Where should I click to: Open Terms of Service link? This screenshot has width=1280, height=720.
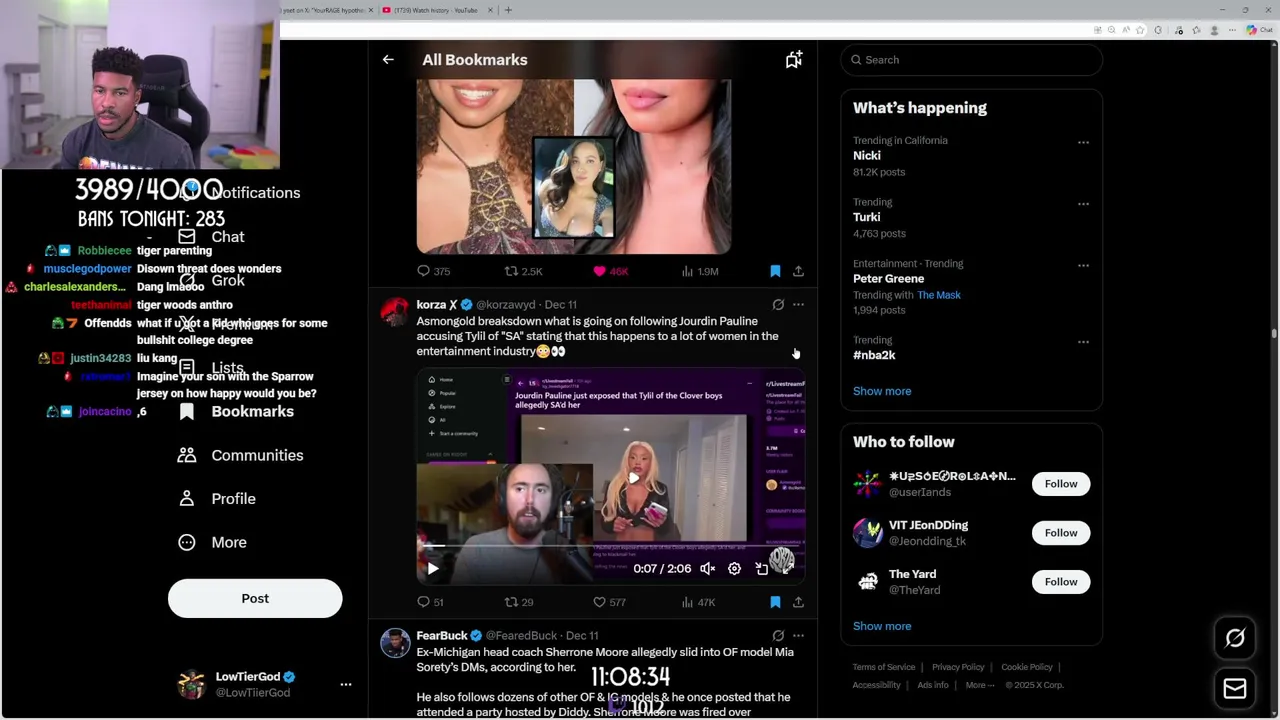884,667
